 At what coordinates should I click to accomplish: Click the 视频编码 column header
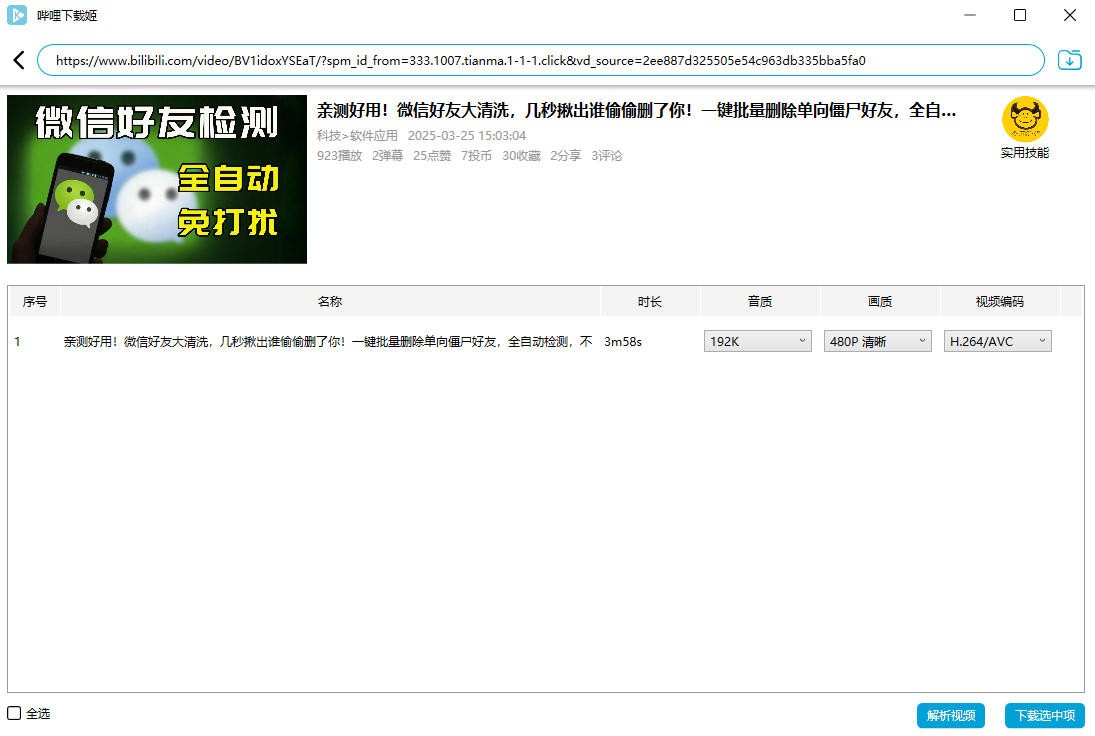(999, 302)
